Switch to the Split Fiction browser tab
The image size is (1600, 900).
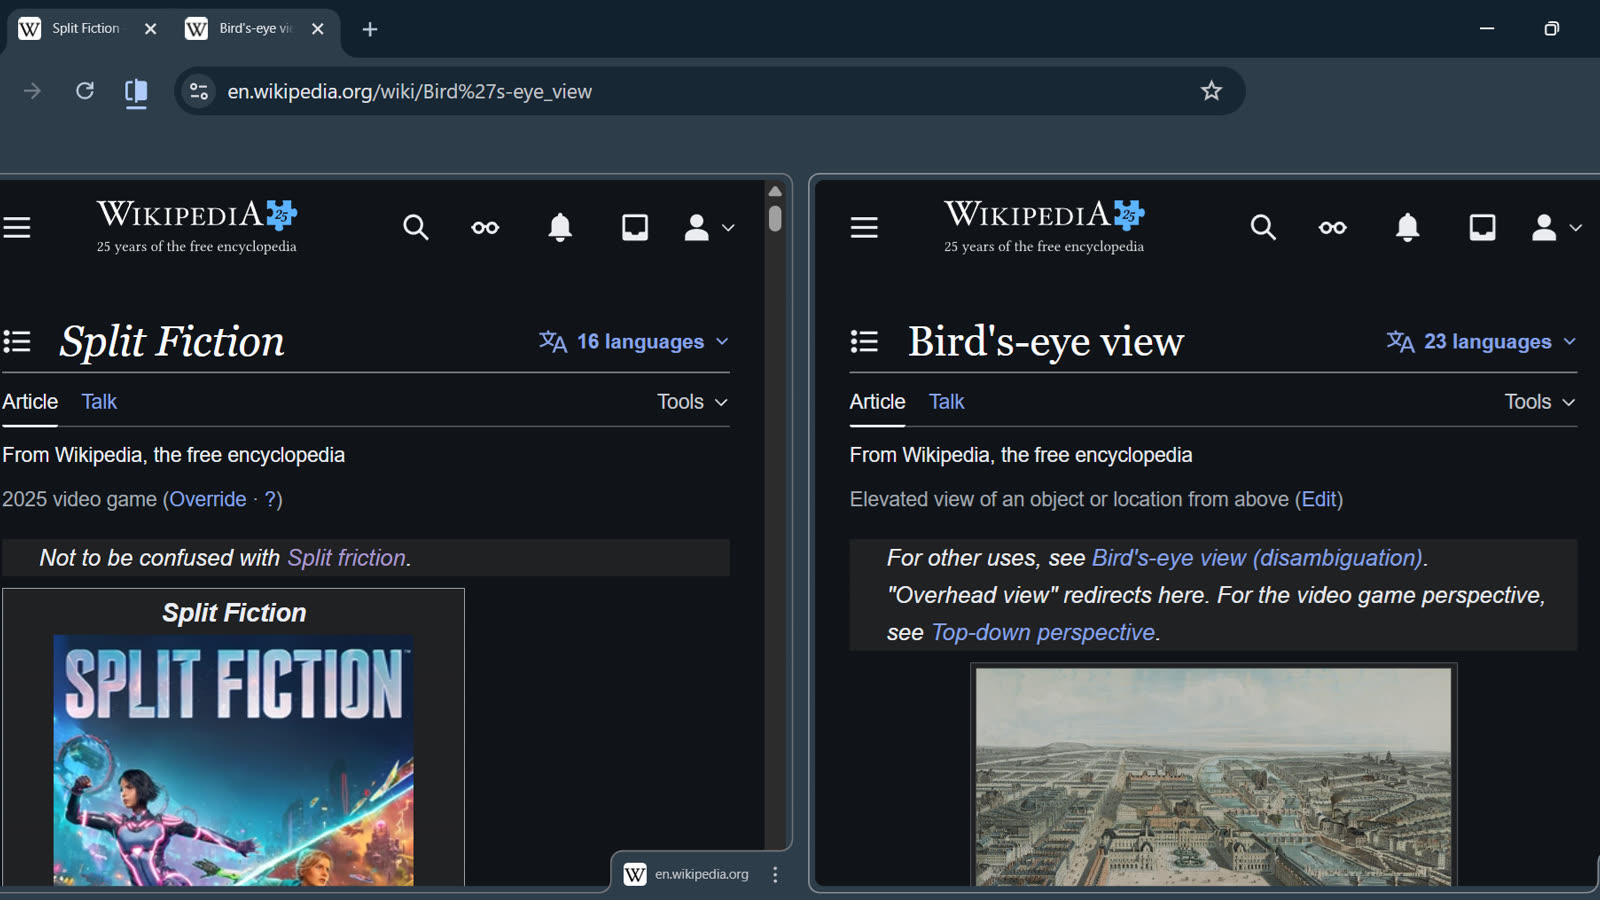[86, 29]
